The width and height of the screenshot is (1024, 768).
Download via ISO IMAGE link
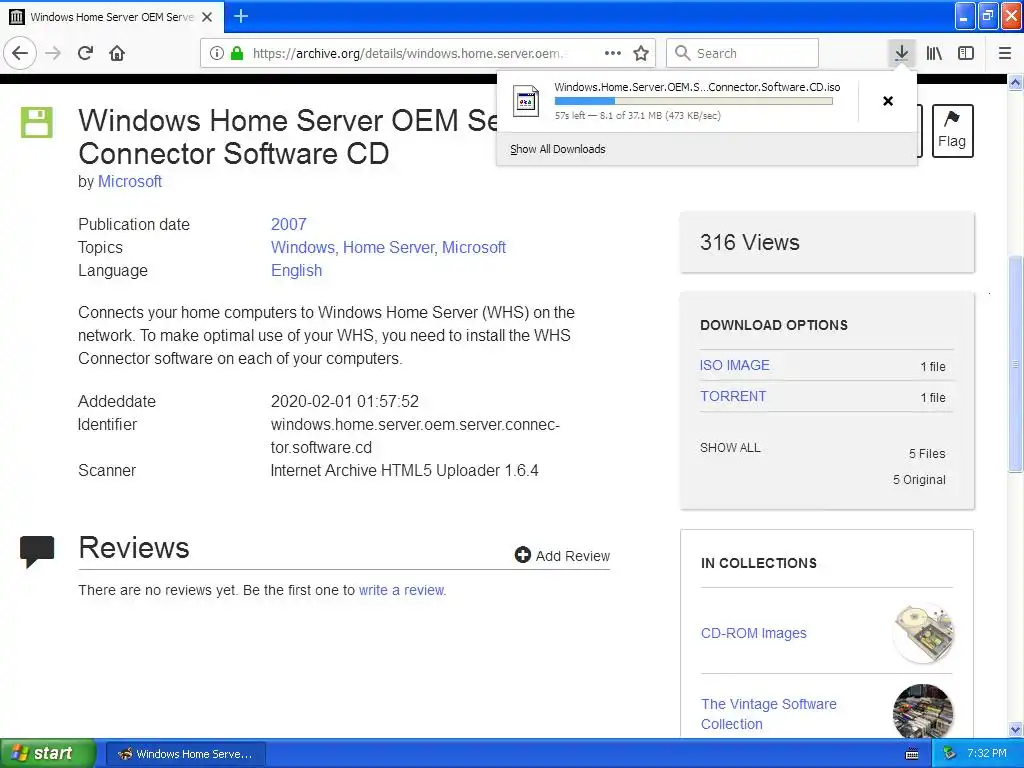(735, 365)
